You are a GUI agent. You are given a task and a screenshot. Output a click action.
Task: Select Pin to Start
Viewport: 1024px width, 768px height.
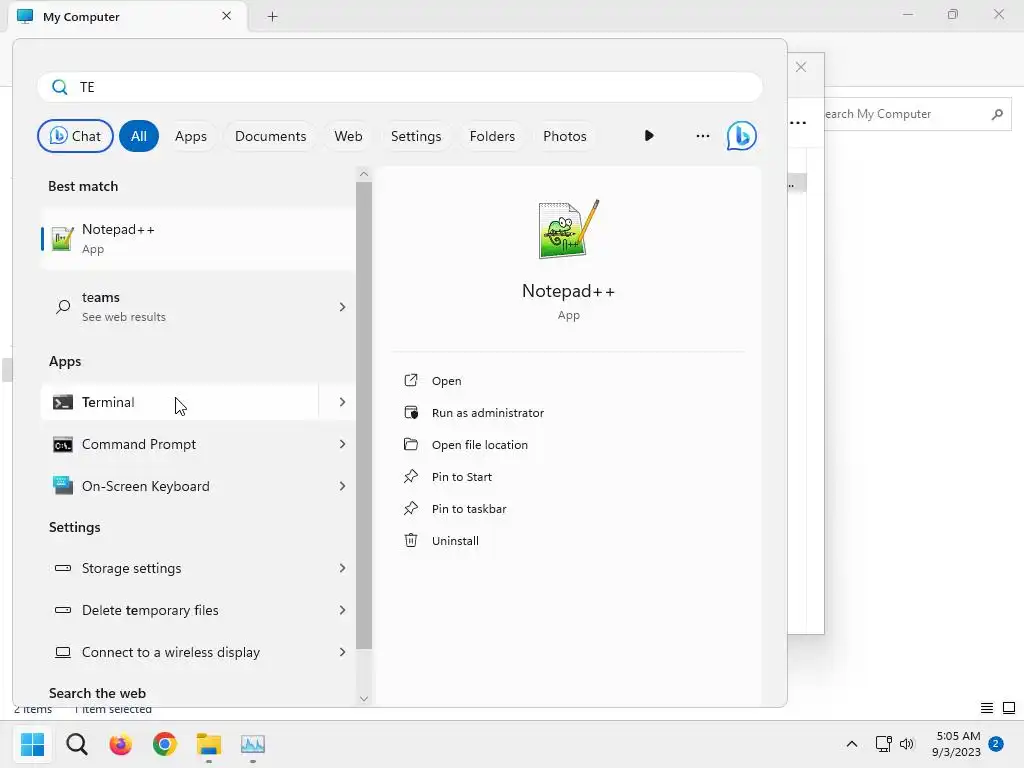462,477
